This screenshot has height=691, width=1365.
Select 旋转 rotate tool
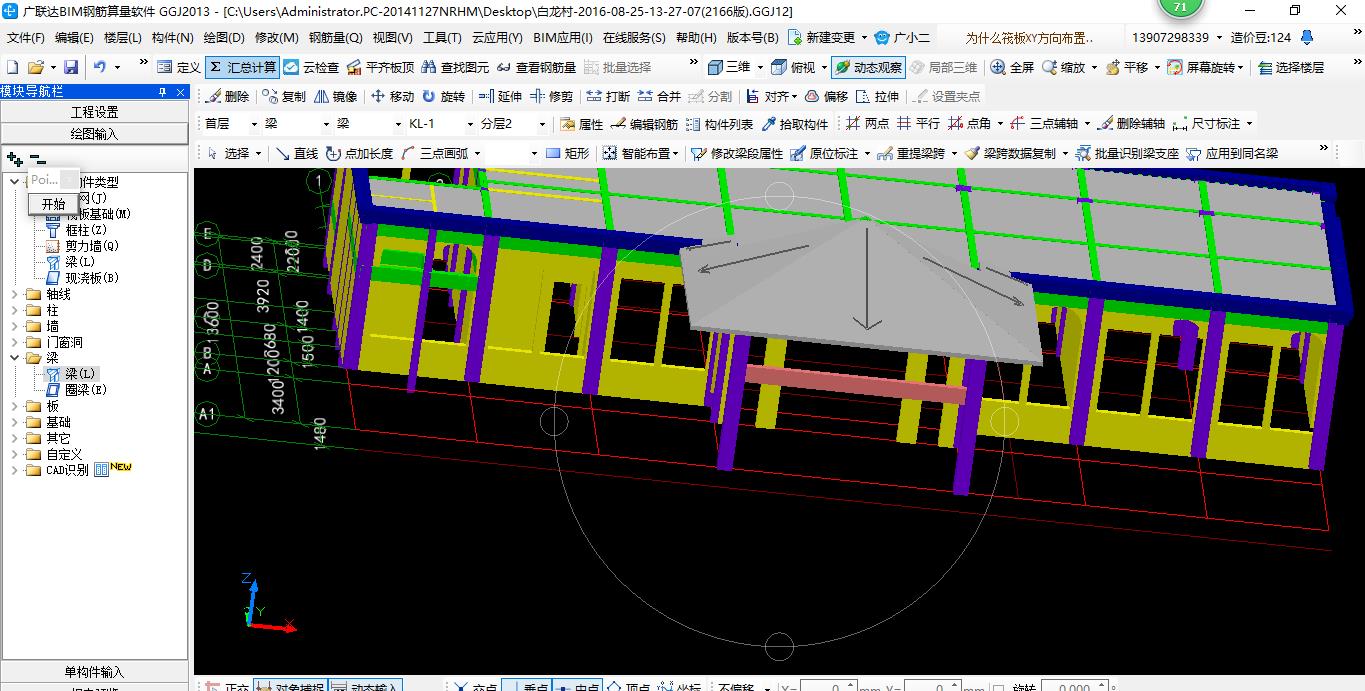443,96
